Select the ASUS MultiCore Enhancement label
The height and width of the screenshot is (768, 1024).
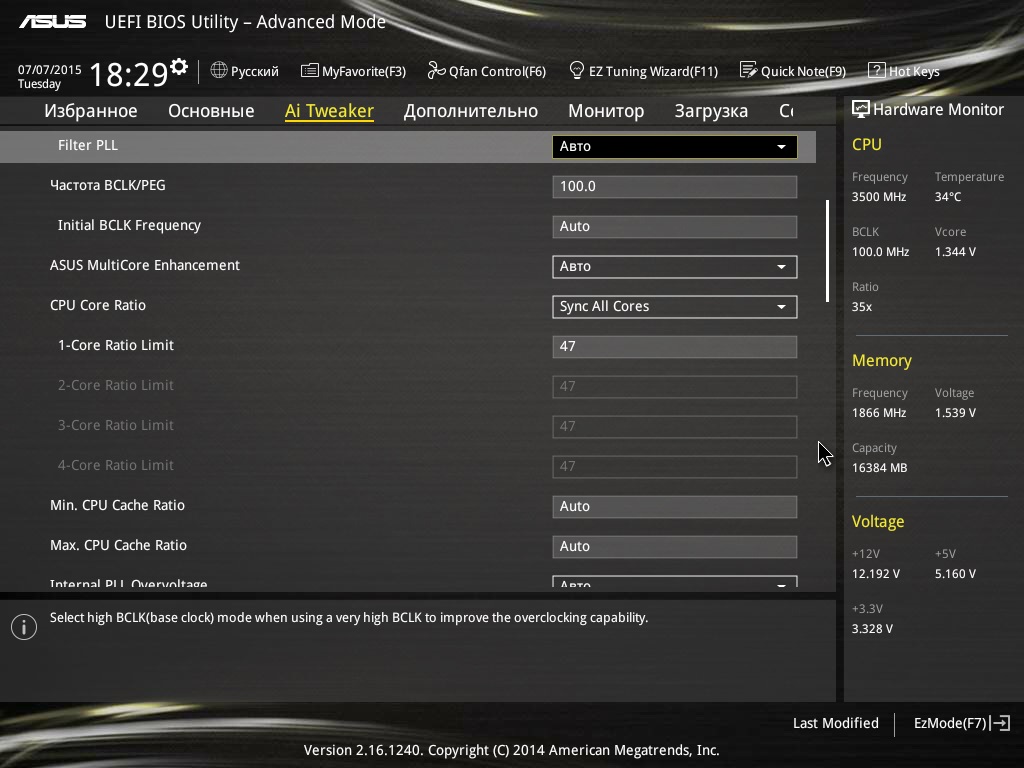145,265
